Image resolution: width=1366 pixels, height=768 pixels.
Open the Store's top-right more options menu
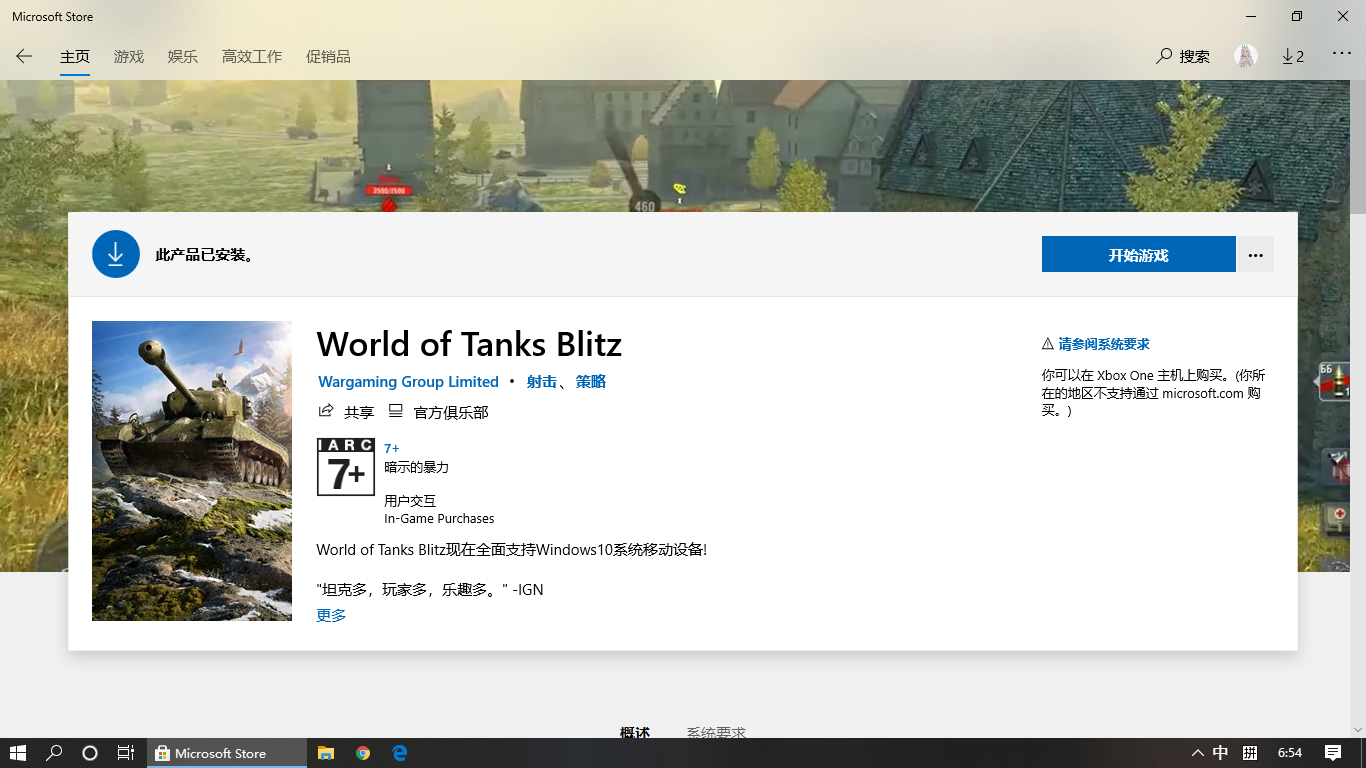coord(1342,55)
